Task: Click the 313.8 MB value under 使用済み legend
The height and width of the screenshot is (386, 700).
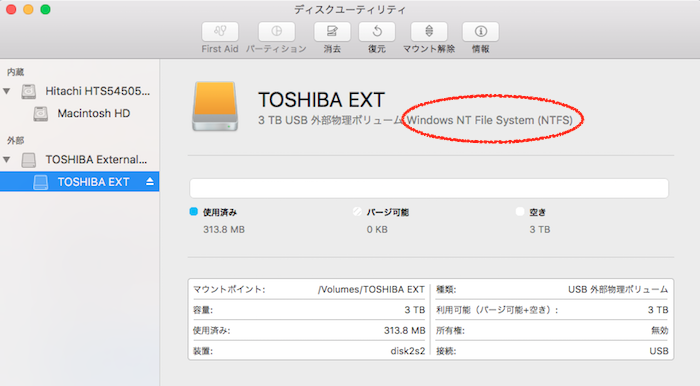Action: pos(224,229)
